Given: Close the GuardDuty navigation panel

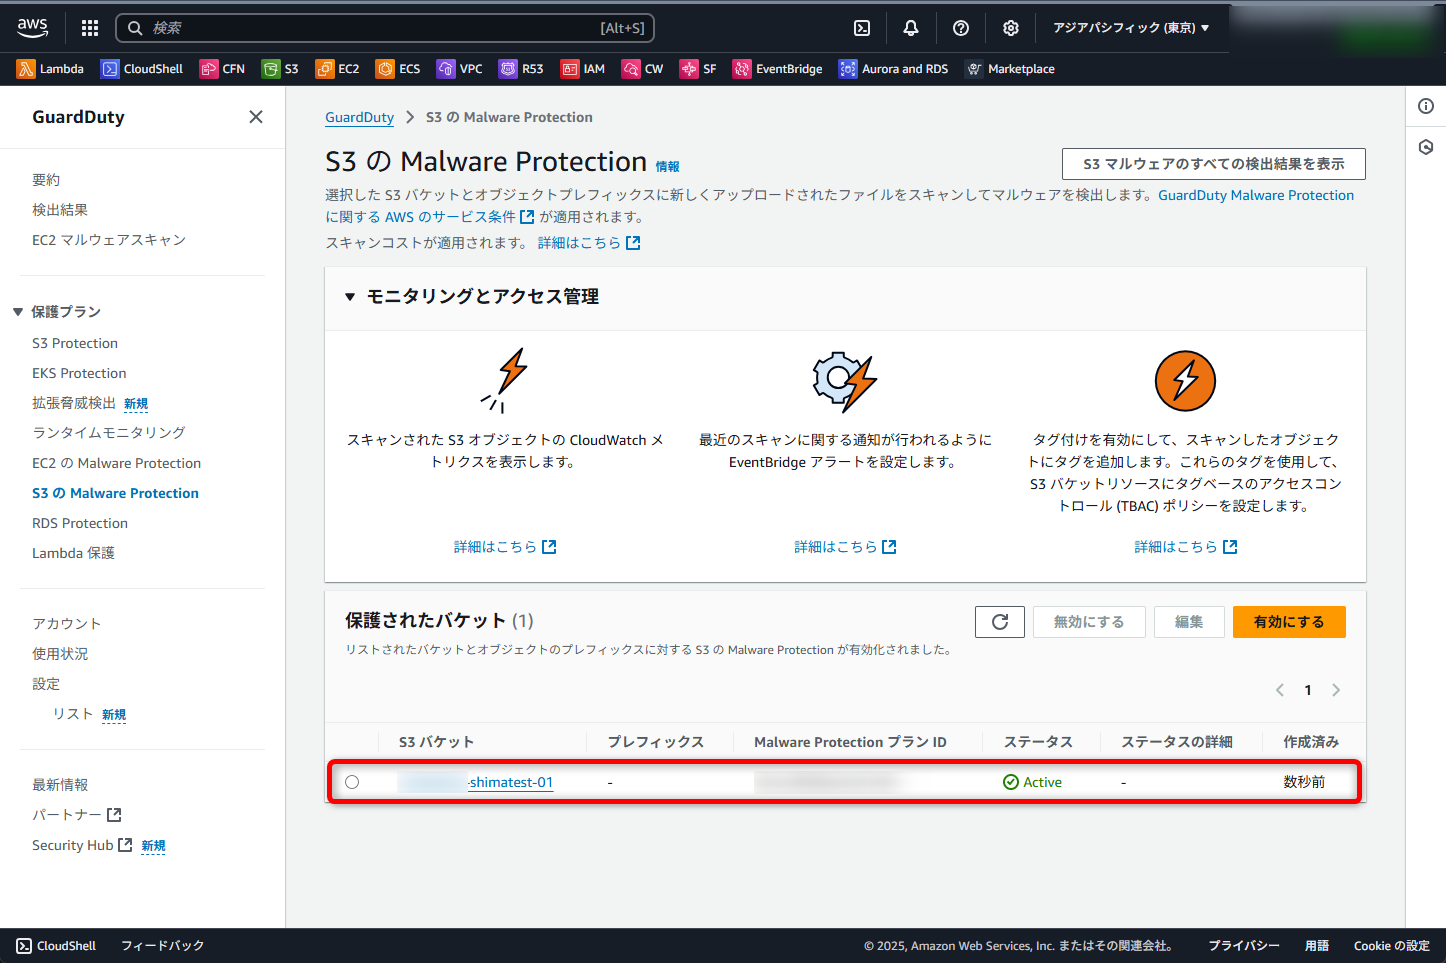Looking at the screenshot, I should (256, 117).
